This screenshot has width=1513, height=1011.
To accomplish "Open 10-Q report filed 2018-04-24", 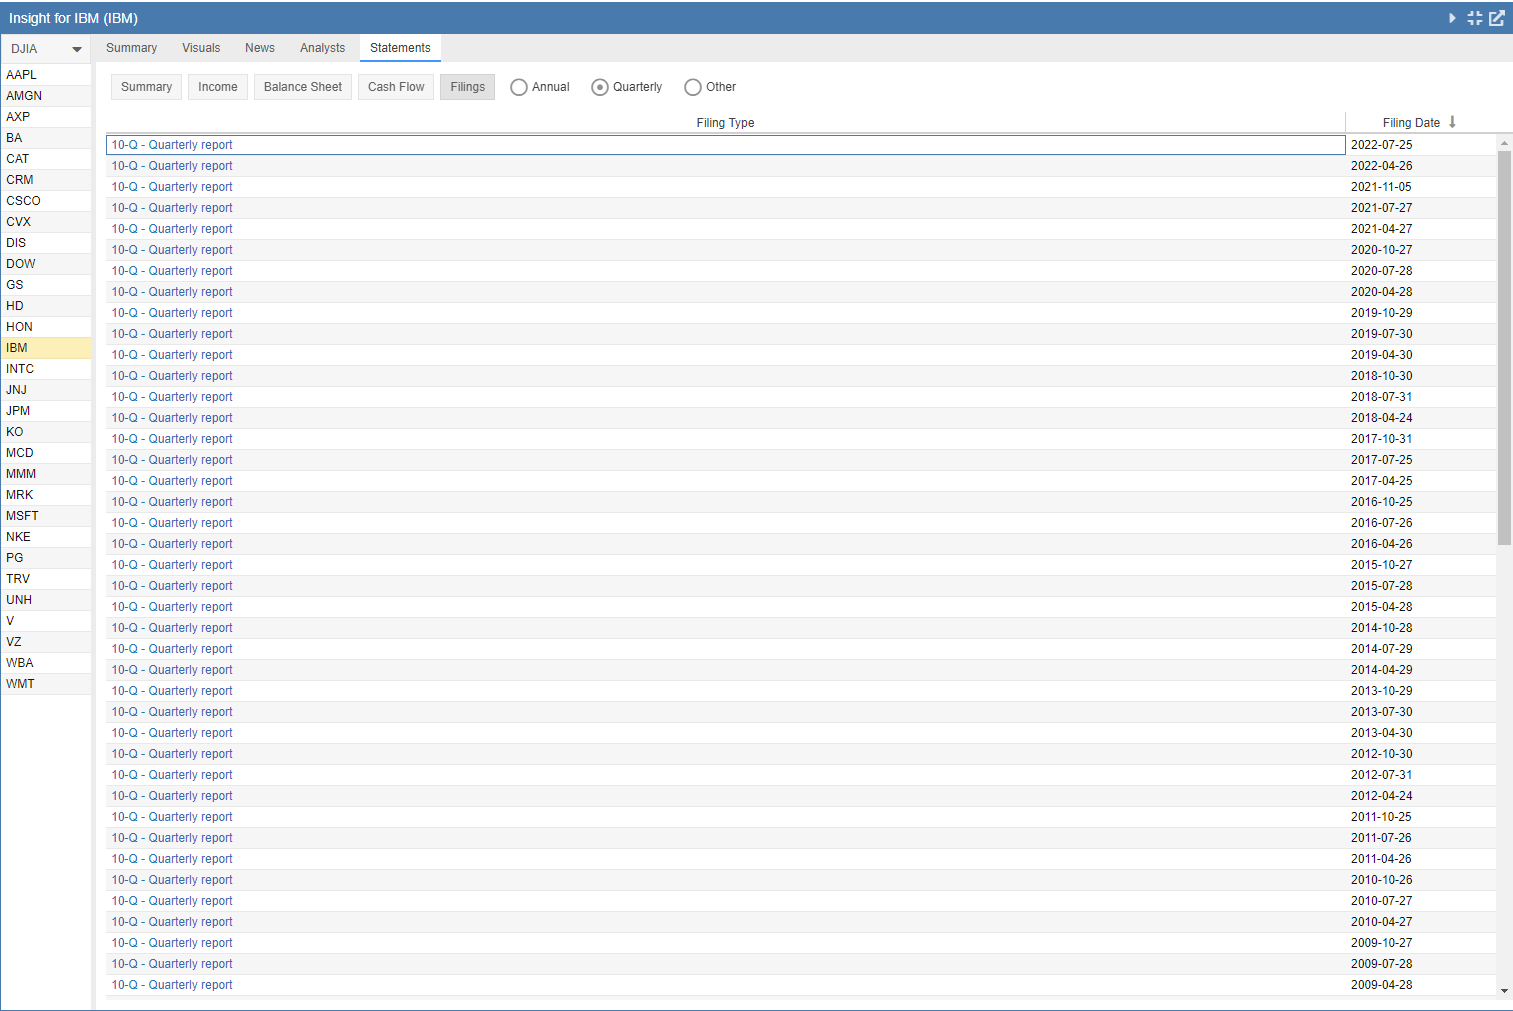I will tap(172, 418).
